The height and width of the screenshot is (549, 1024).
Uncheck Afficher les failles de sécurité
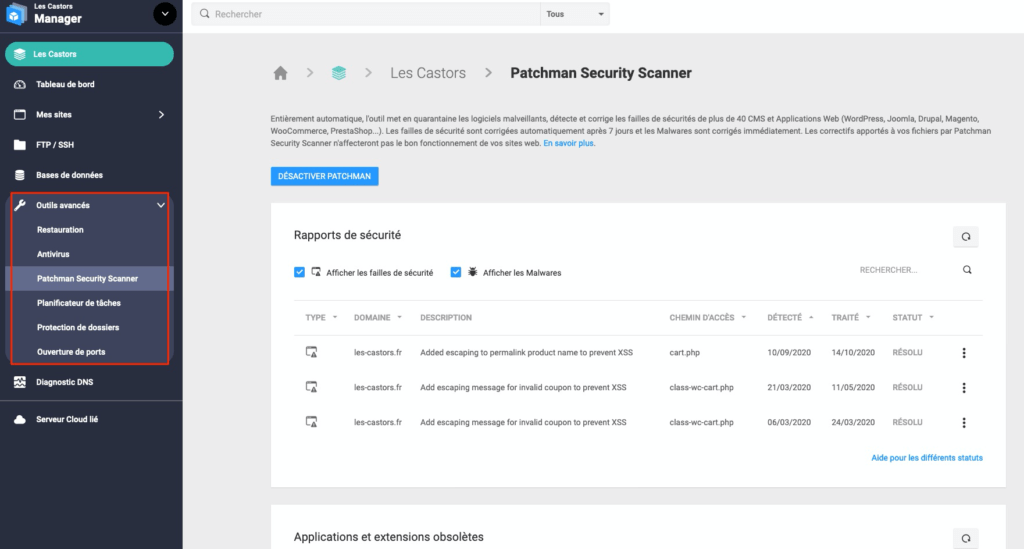point(299,272)
